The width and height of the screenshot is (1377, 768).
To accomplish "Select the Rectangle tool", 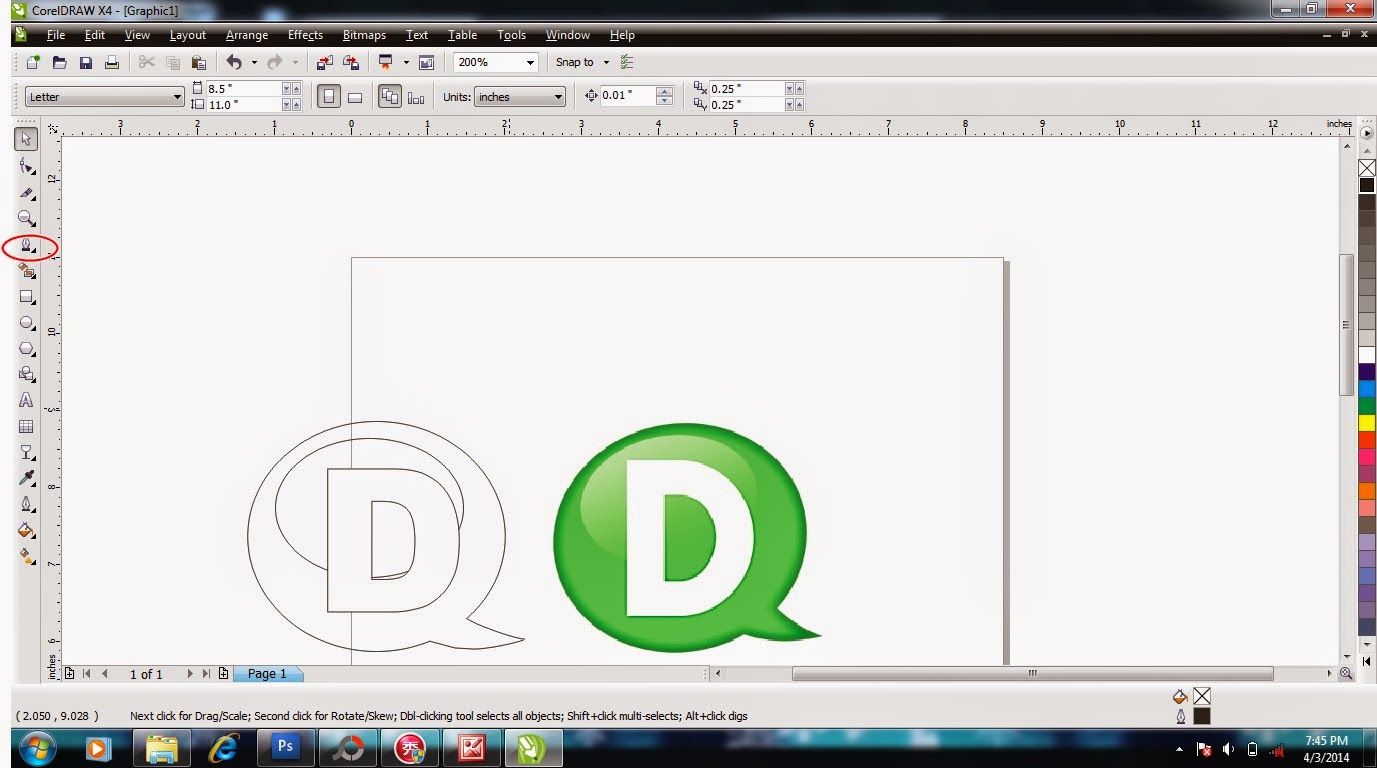I will pyautogui.click(x=27, y=297).
